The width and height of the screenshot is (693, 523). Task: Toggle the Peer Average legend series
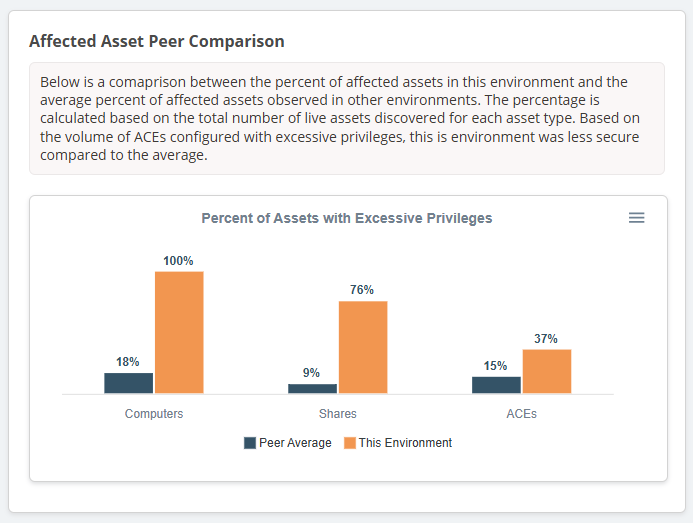[295, 443]
